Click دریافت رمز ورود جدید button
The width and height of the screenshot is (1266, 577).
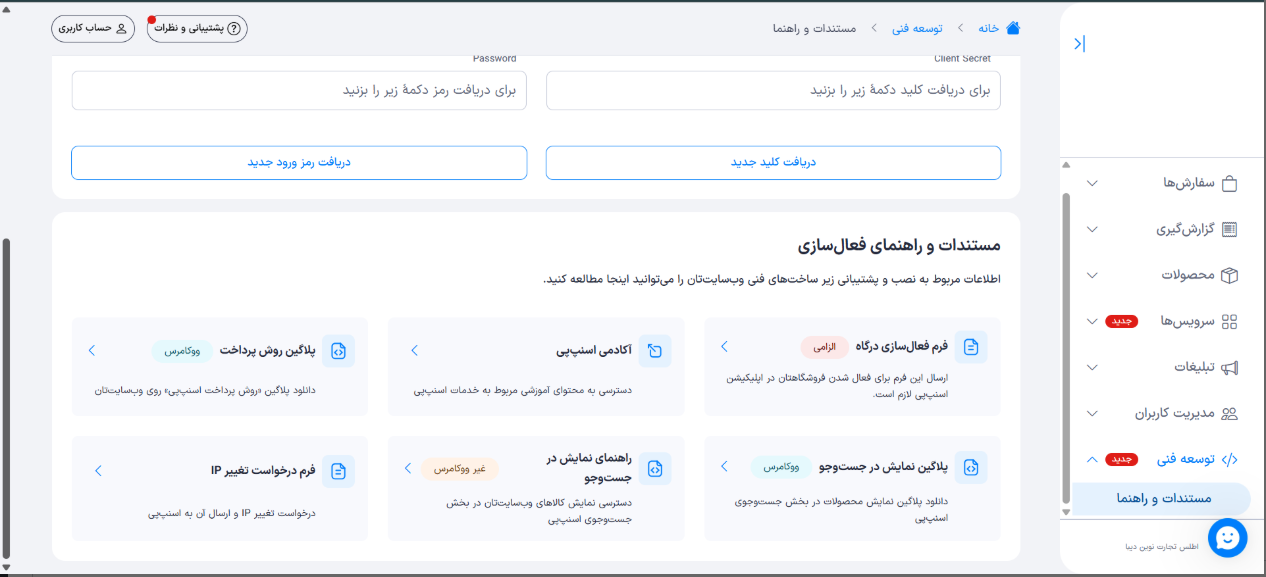(299, 162)
